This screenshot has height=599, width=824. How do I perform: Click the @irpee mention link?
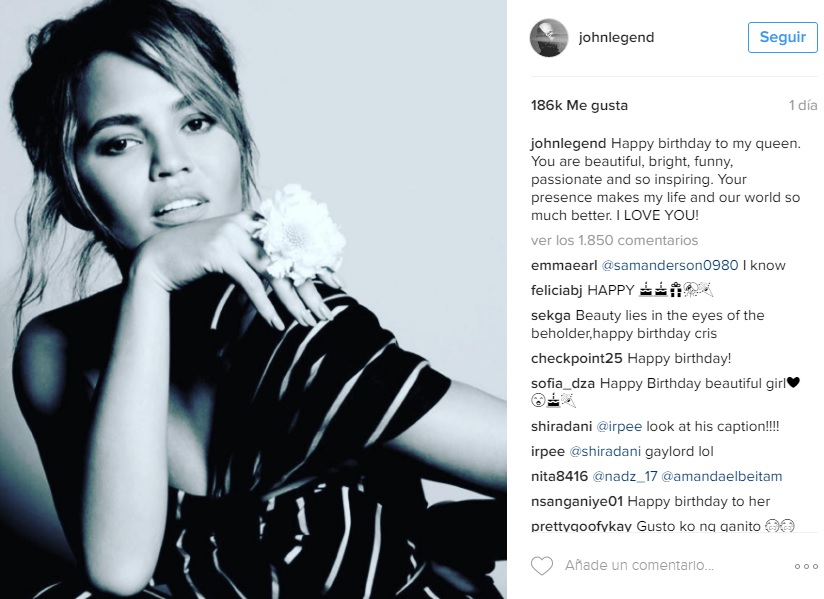coord(619,426)
